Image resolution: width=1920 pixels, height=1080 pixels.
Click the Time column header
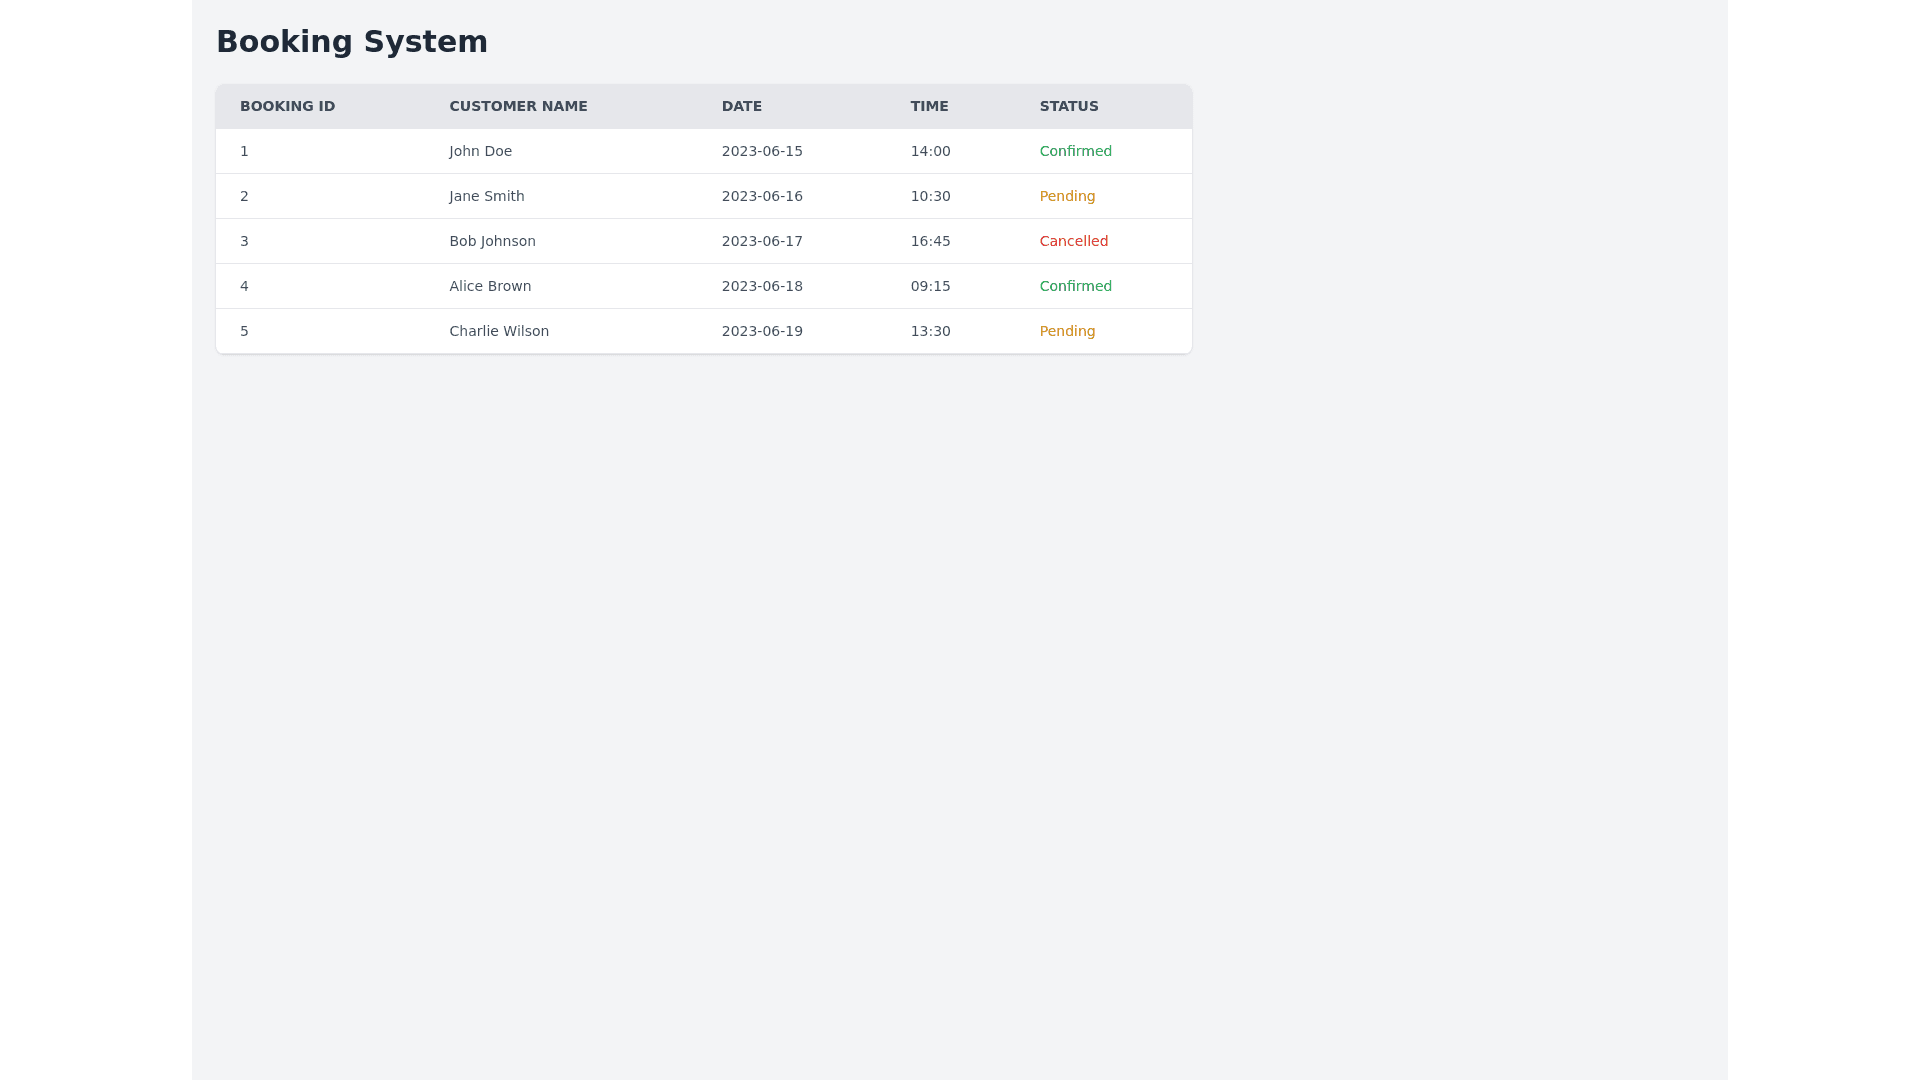[929, 106]
